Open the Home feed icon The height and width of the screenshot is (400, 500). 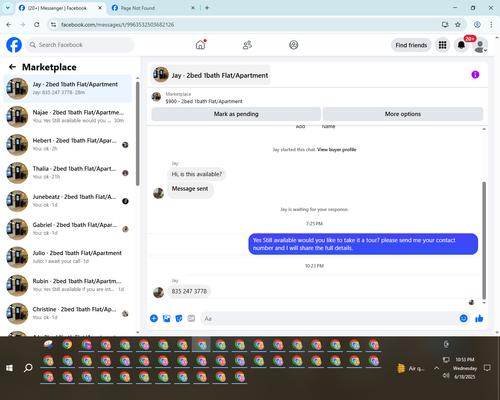tap(200, 45)
